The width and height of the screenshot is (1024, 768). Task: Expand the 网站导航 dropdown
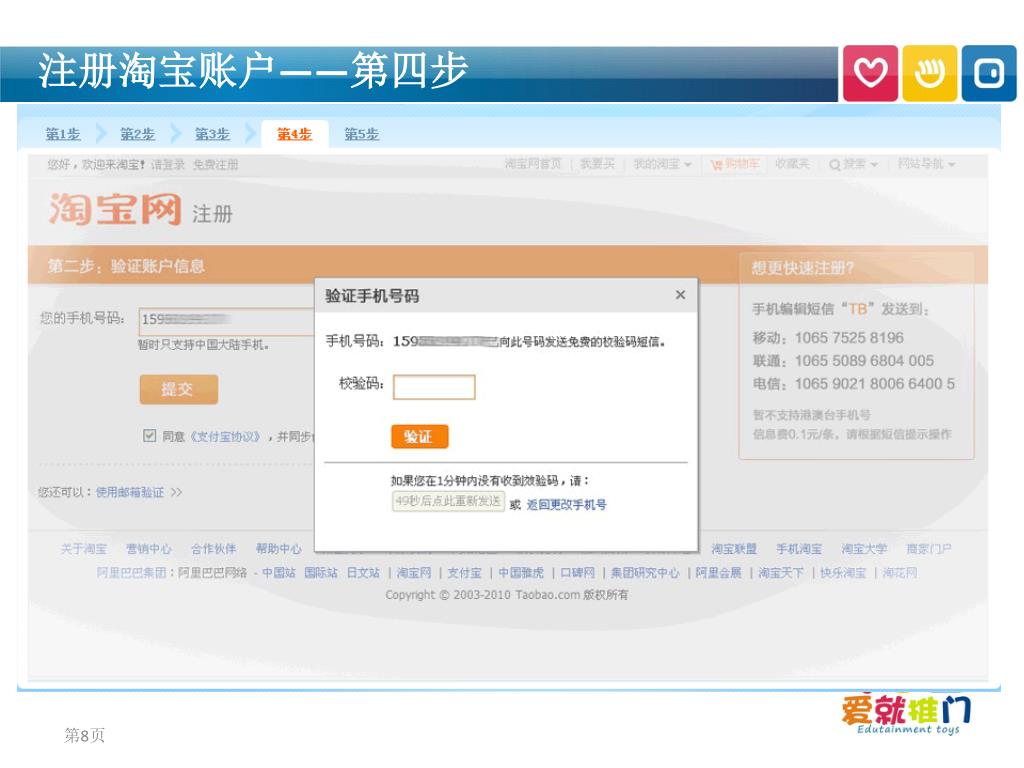click(x=926, y=164)
